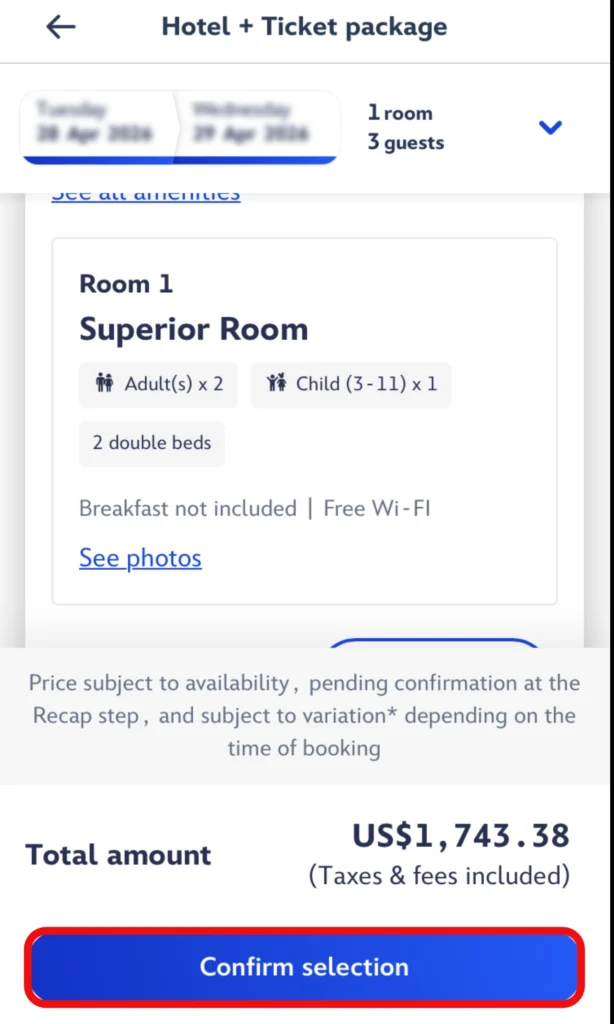Open the 'See photos' link
The image size is (614, 1024).
pyautogui.click(x=140, y=558)
